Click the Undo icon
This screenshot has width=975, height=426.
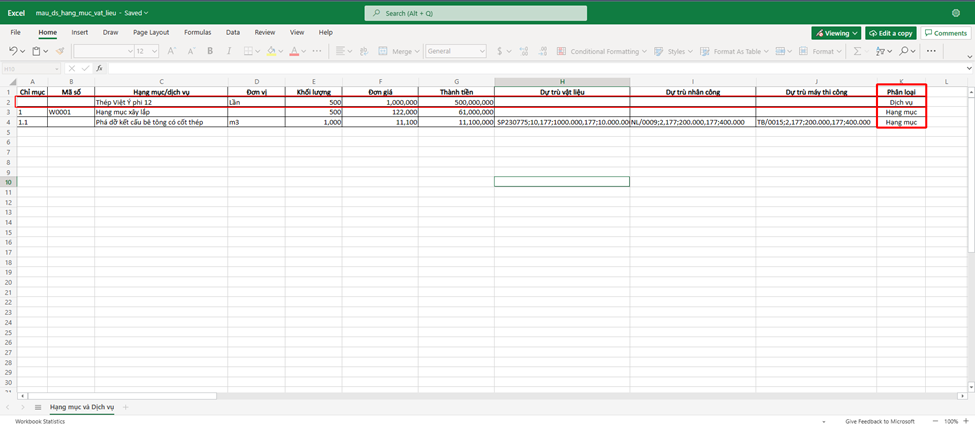(14, 51)
